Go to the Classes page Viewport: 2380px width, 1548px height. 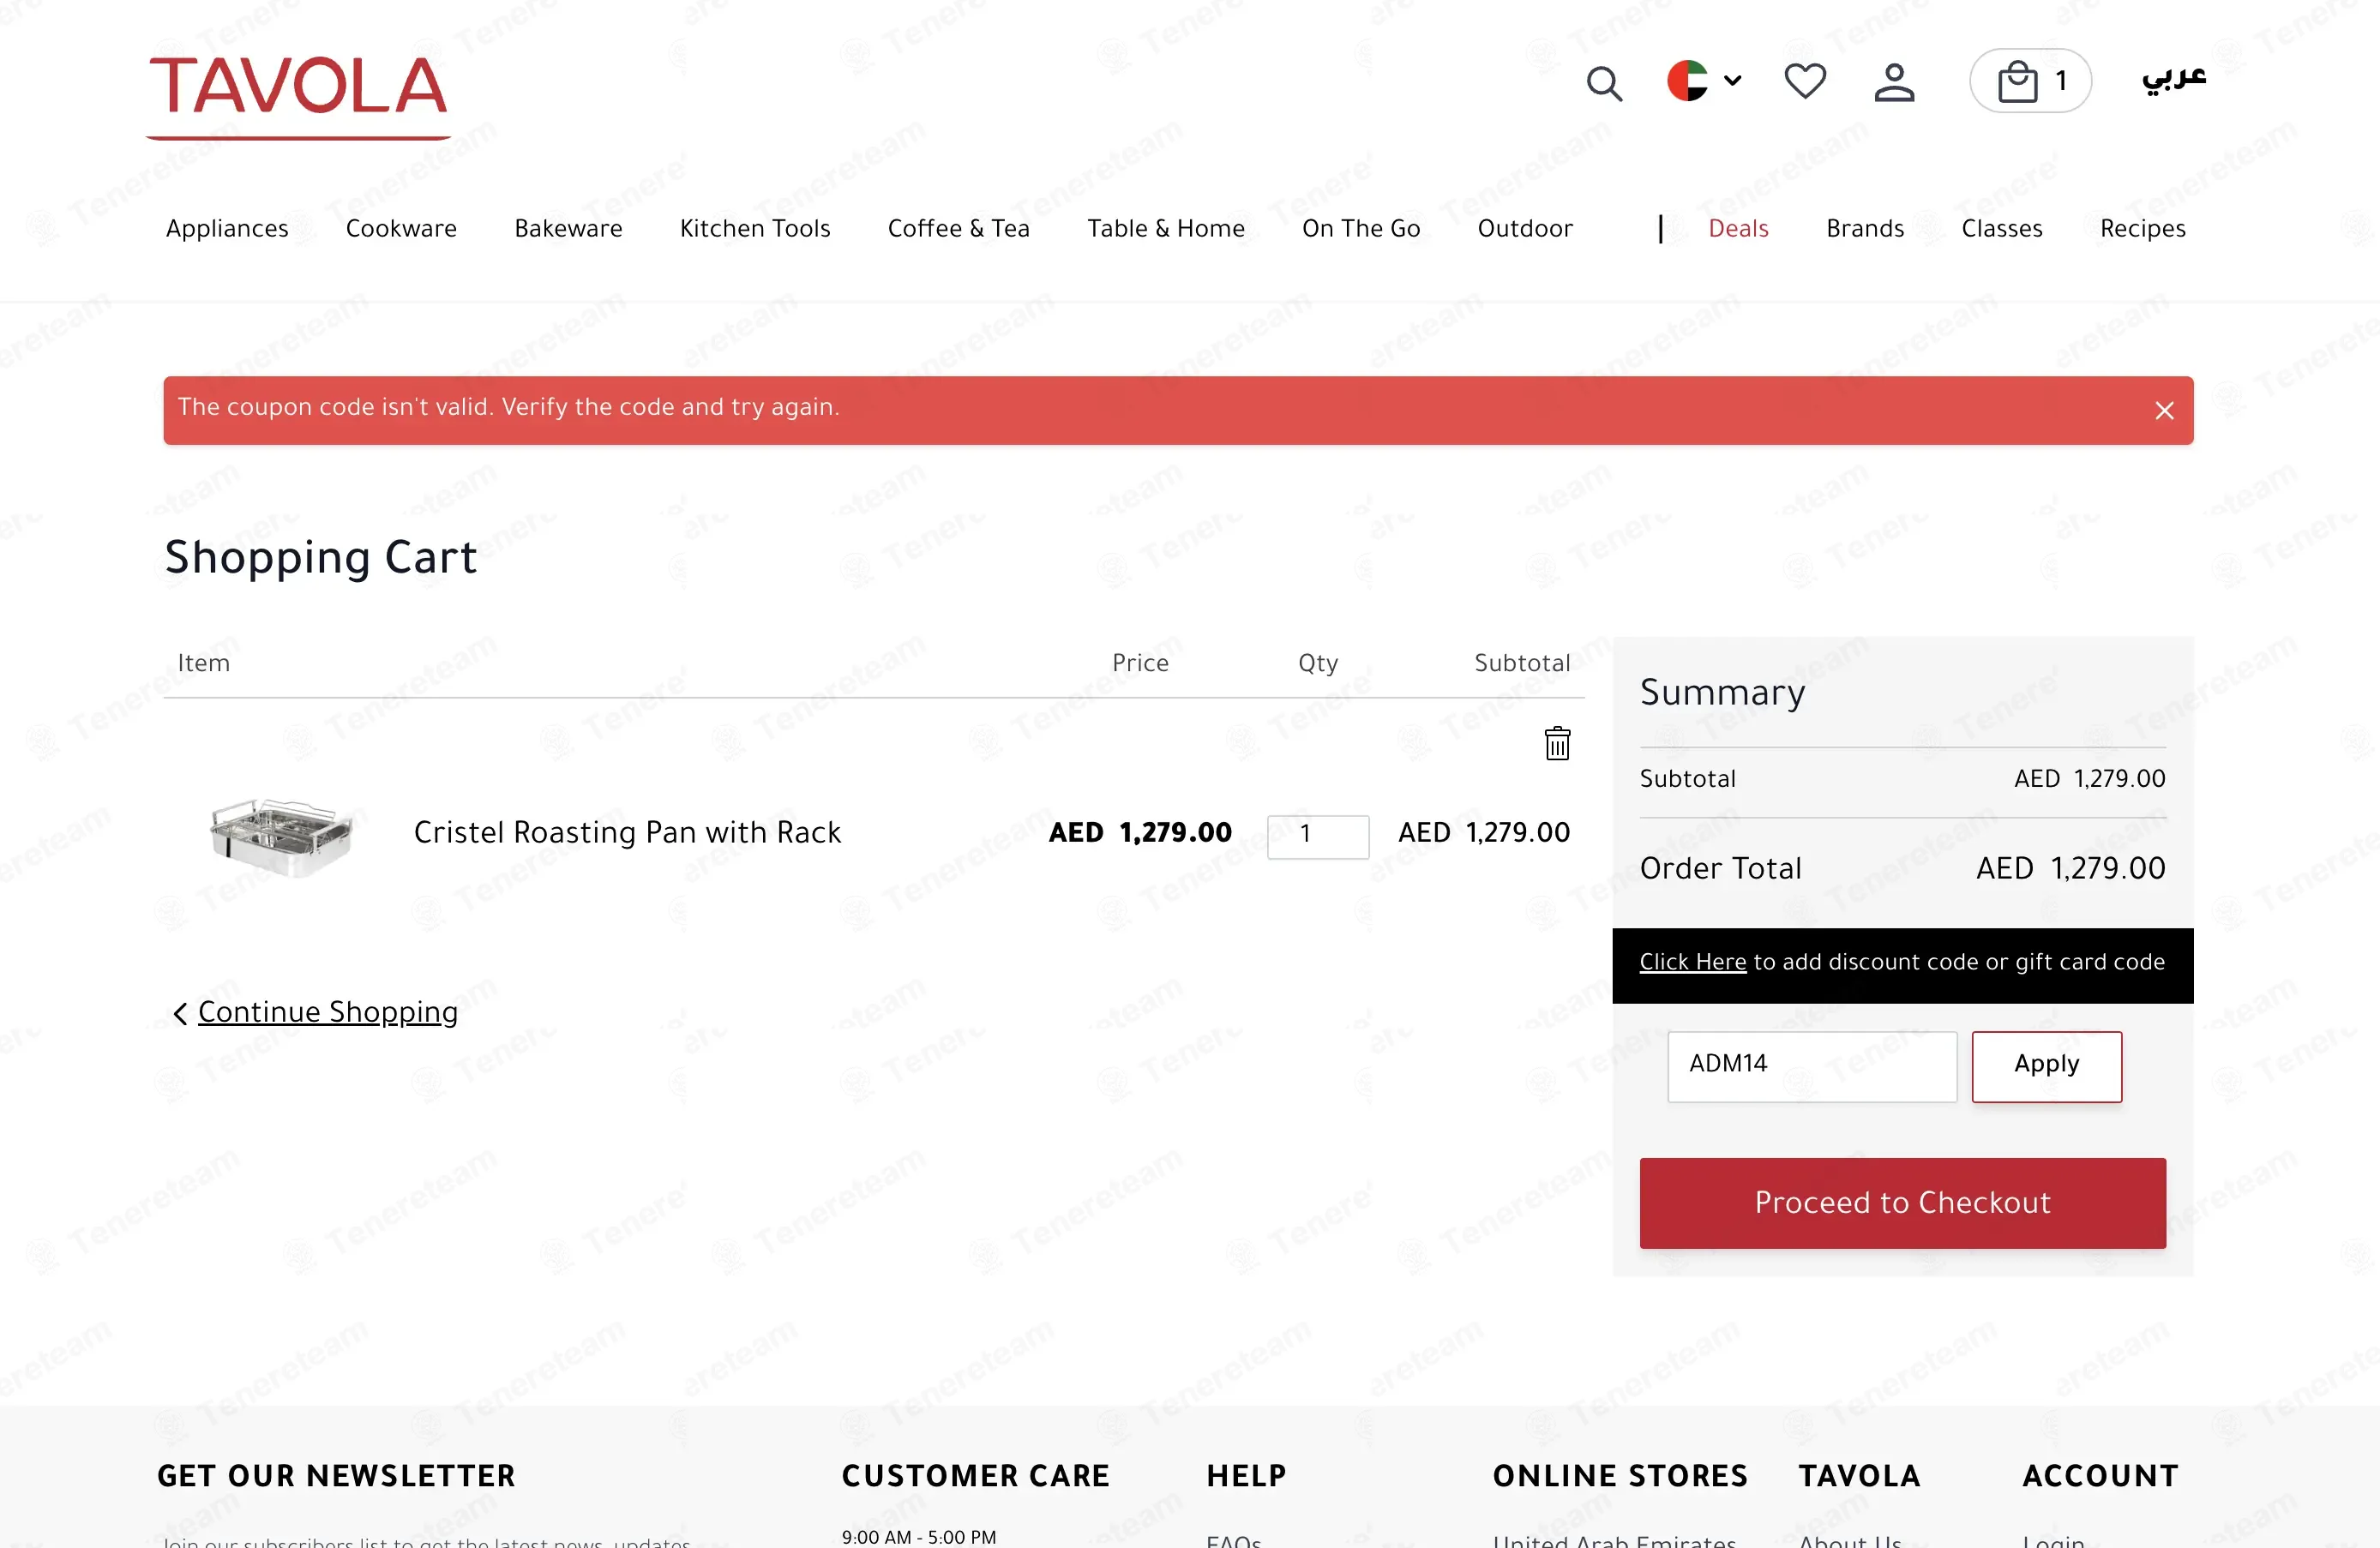tap(2001, 228)
